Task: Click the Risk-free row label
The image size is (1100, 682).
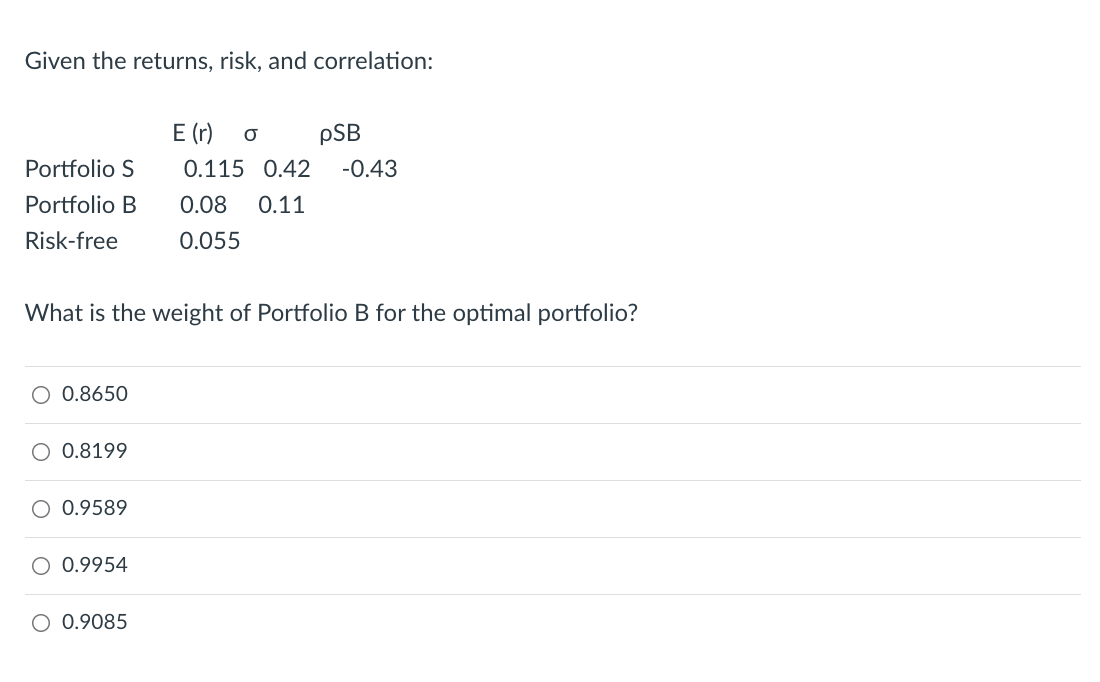Action: (72, 241)
